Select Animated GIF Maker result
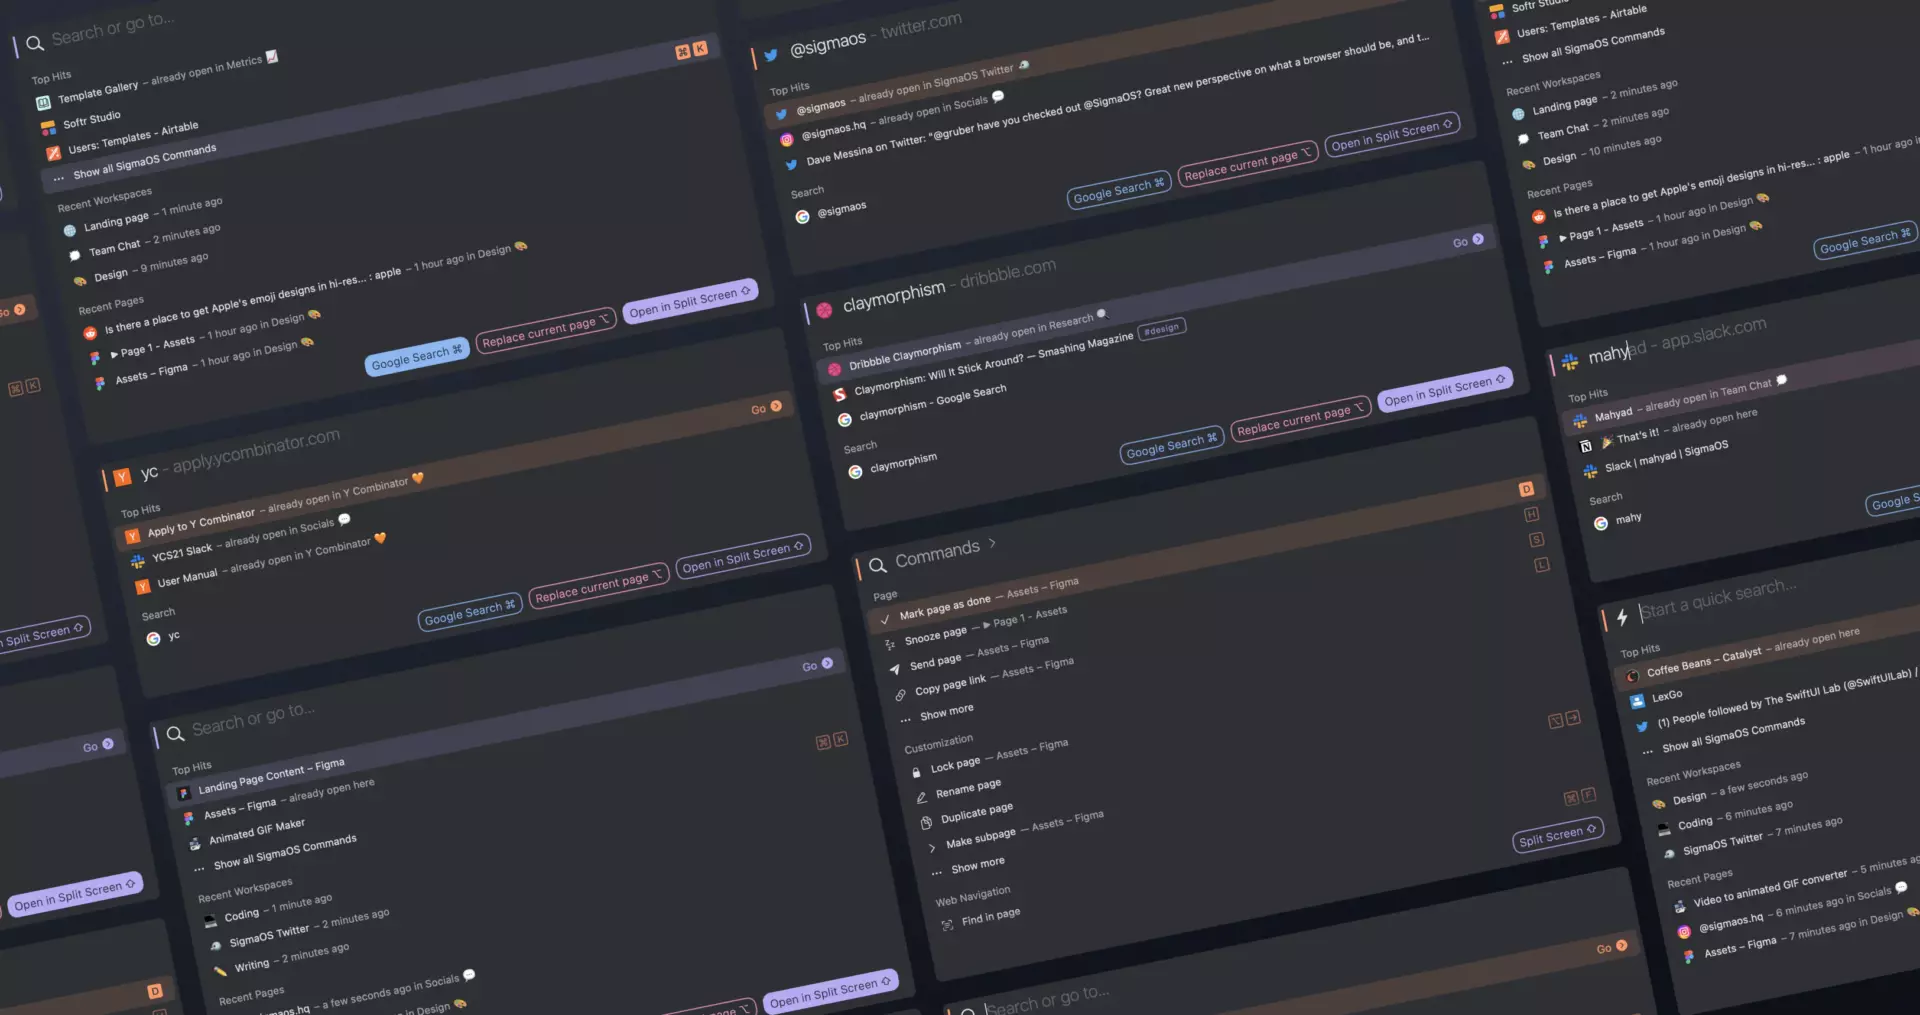The image size is (1920, 1015). click(256, 830)
